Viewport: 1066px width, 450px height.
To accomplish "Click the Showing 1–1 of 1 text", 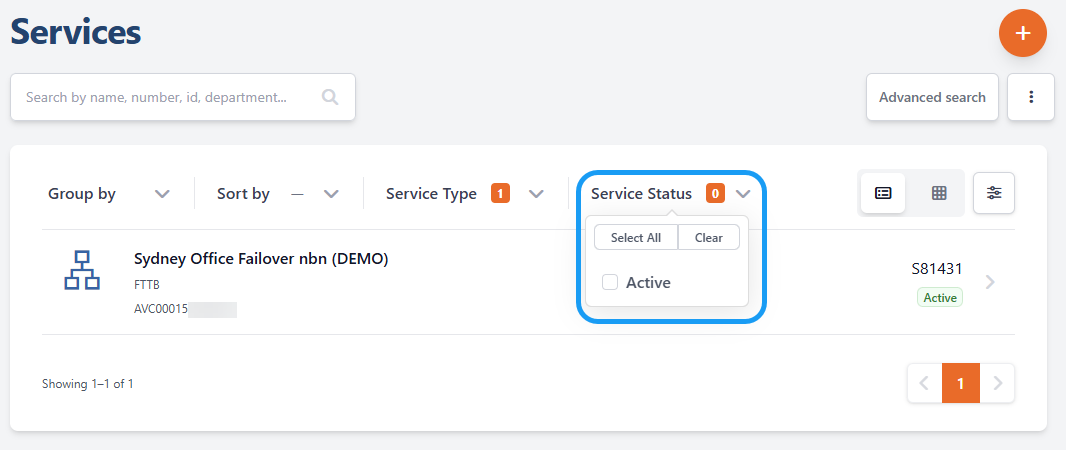I will 88,384.
